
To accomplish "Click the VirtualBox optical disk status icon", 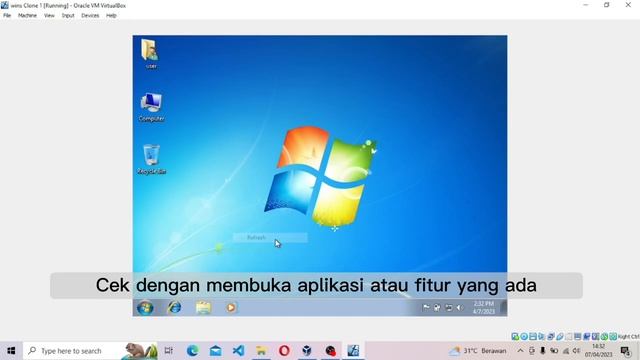I will tap(524, 337).
